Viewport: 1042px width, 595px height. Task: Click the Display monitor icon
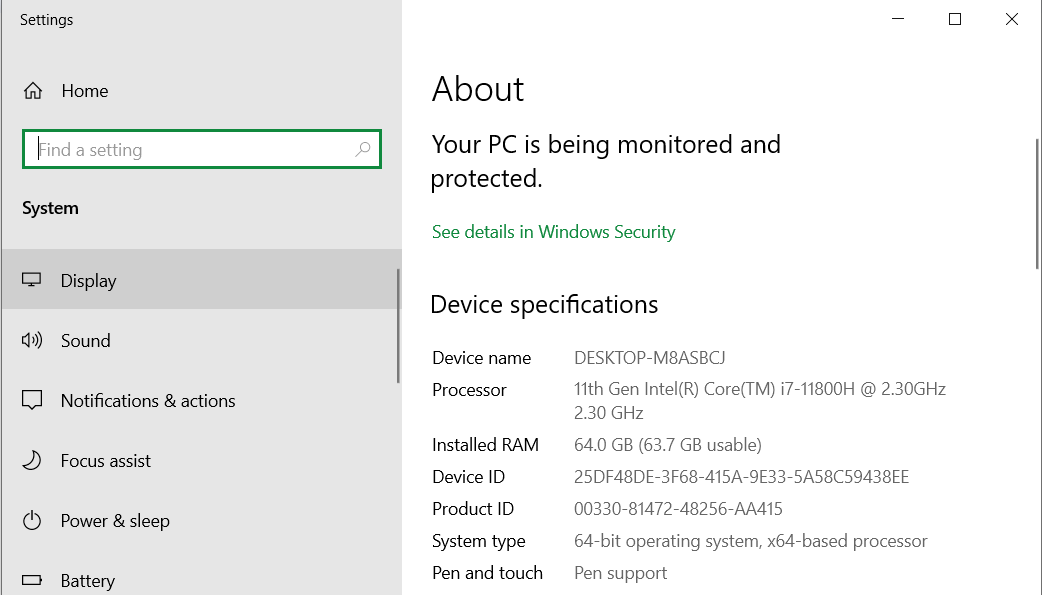pos(32,280)
